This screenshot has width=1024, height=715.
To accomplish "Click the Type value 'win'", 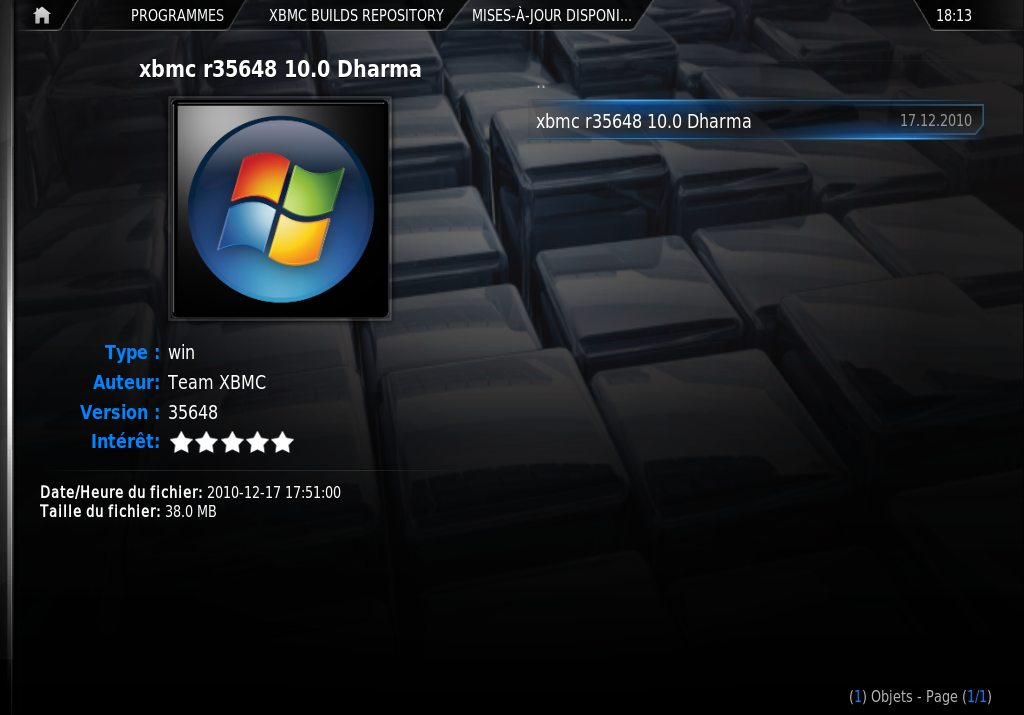I will [x=182, y=353].
